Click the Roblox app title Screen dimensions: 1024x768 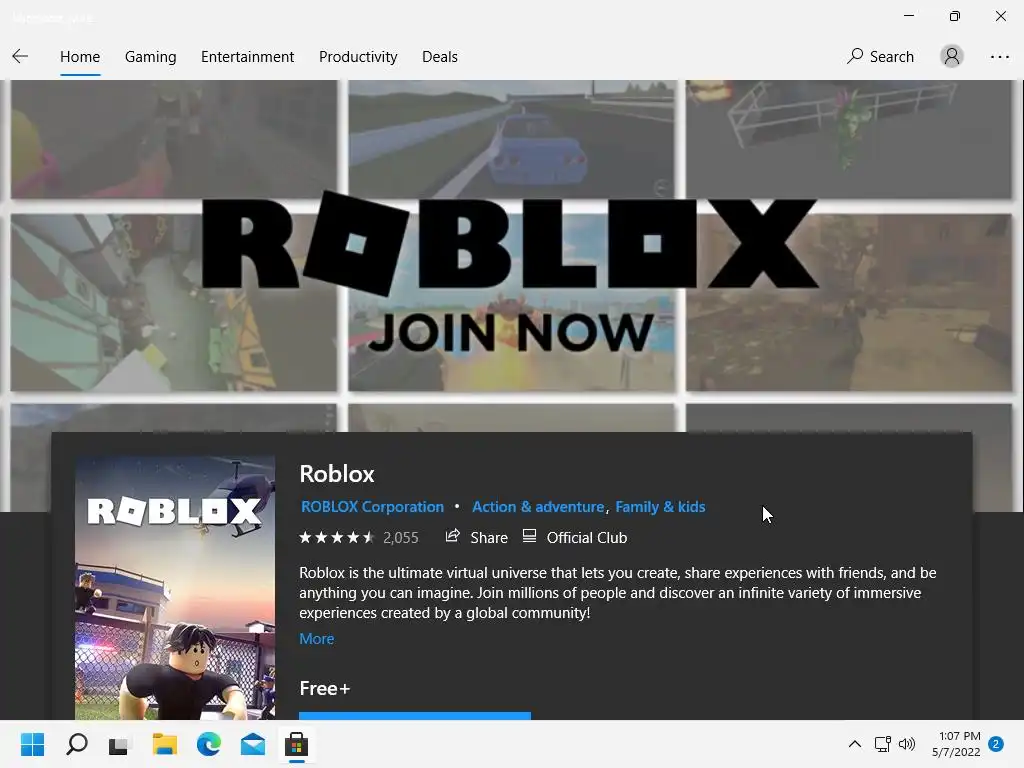tap(337, 474)
